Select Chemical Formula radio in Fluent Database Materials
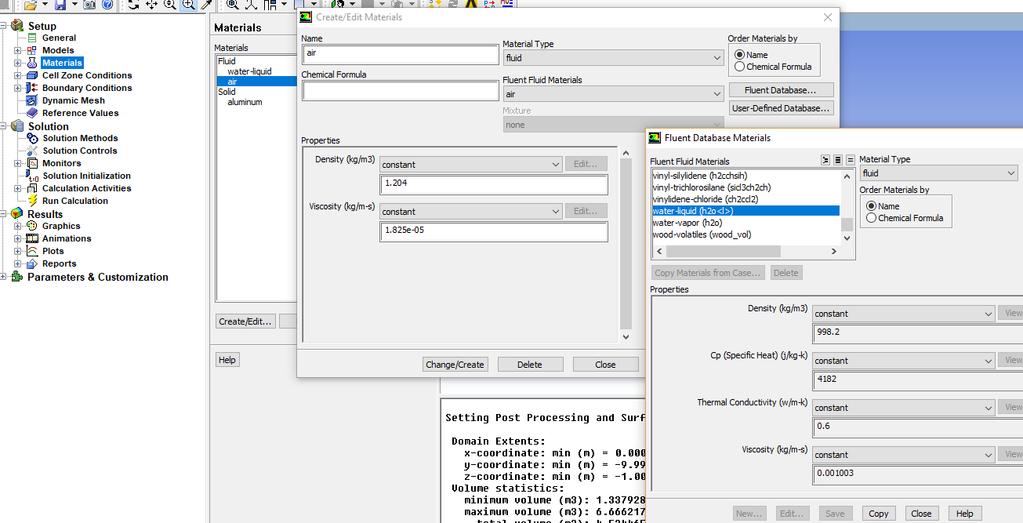The image size is (1023, 523). 871,218
